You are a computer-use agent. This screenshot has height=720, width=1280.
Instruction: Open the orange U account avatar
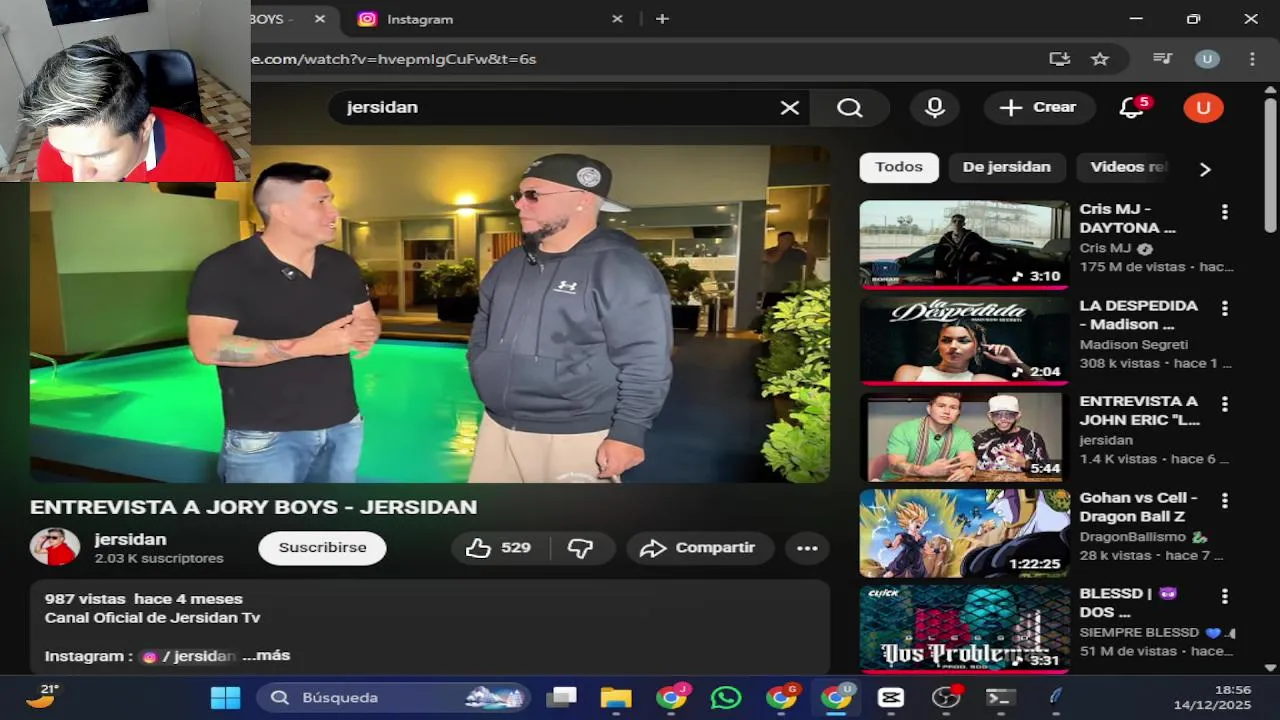pos(1203,108)
